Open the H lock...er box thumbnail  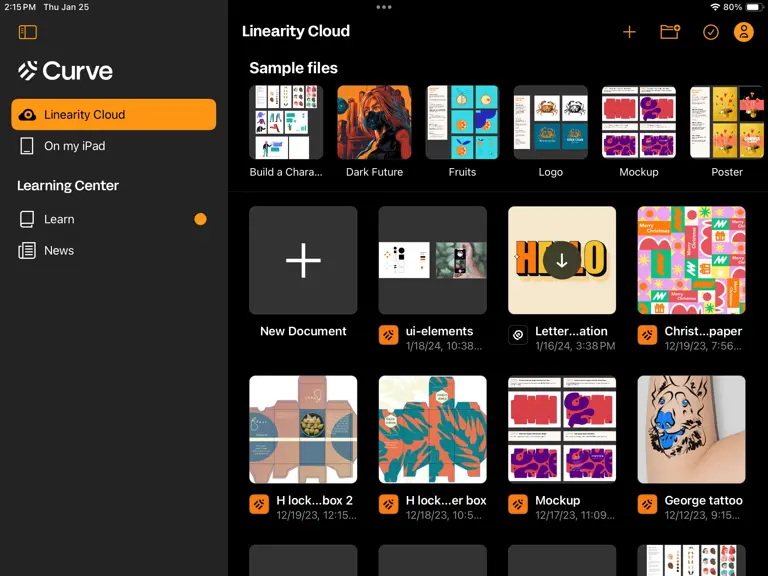pos(432,430)
